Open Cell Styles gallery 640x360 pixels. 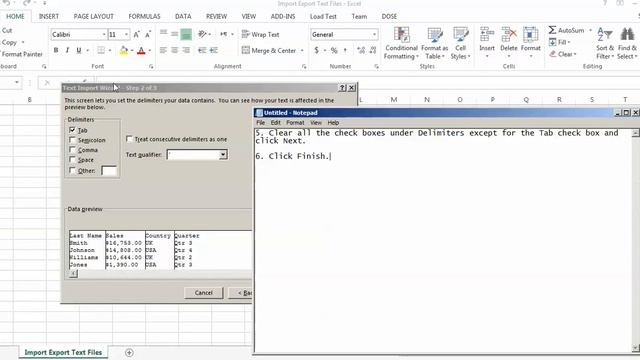coord(460,43)
